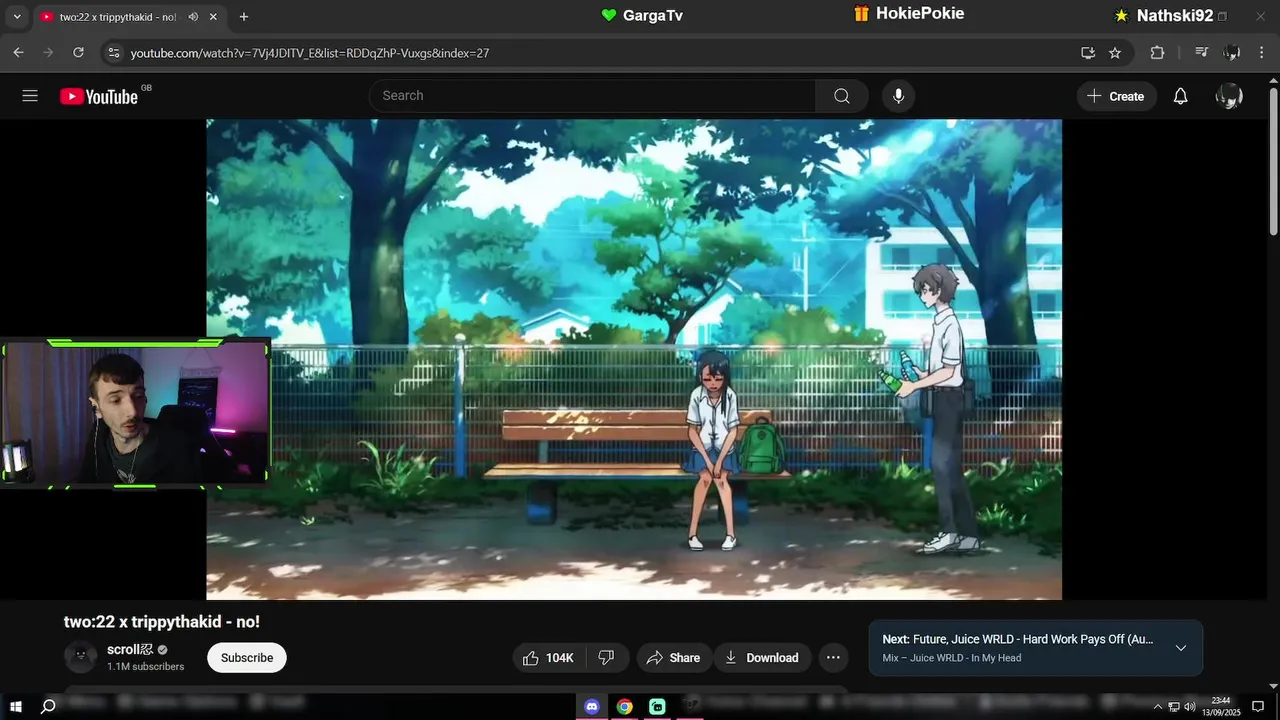Switch to Chrome in taskbar
This screenshot has height=720, width=1280.
coord(624,706)
